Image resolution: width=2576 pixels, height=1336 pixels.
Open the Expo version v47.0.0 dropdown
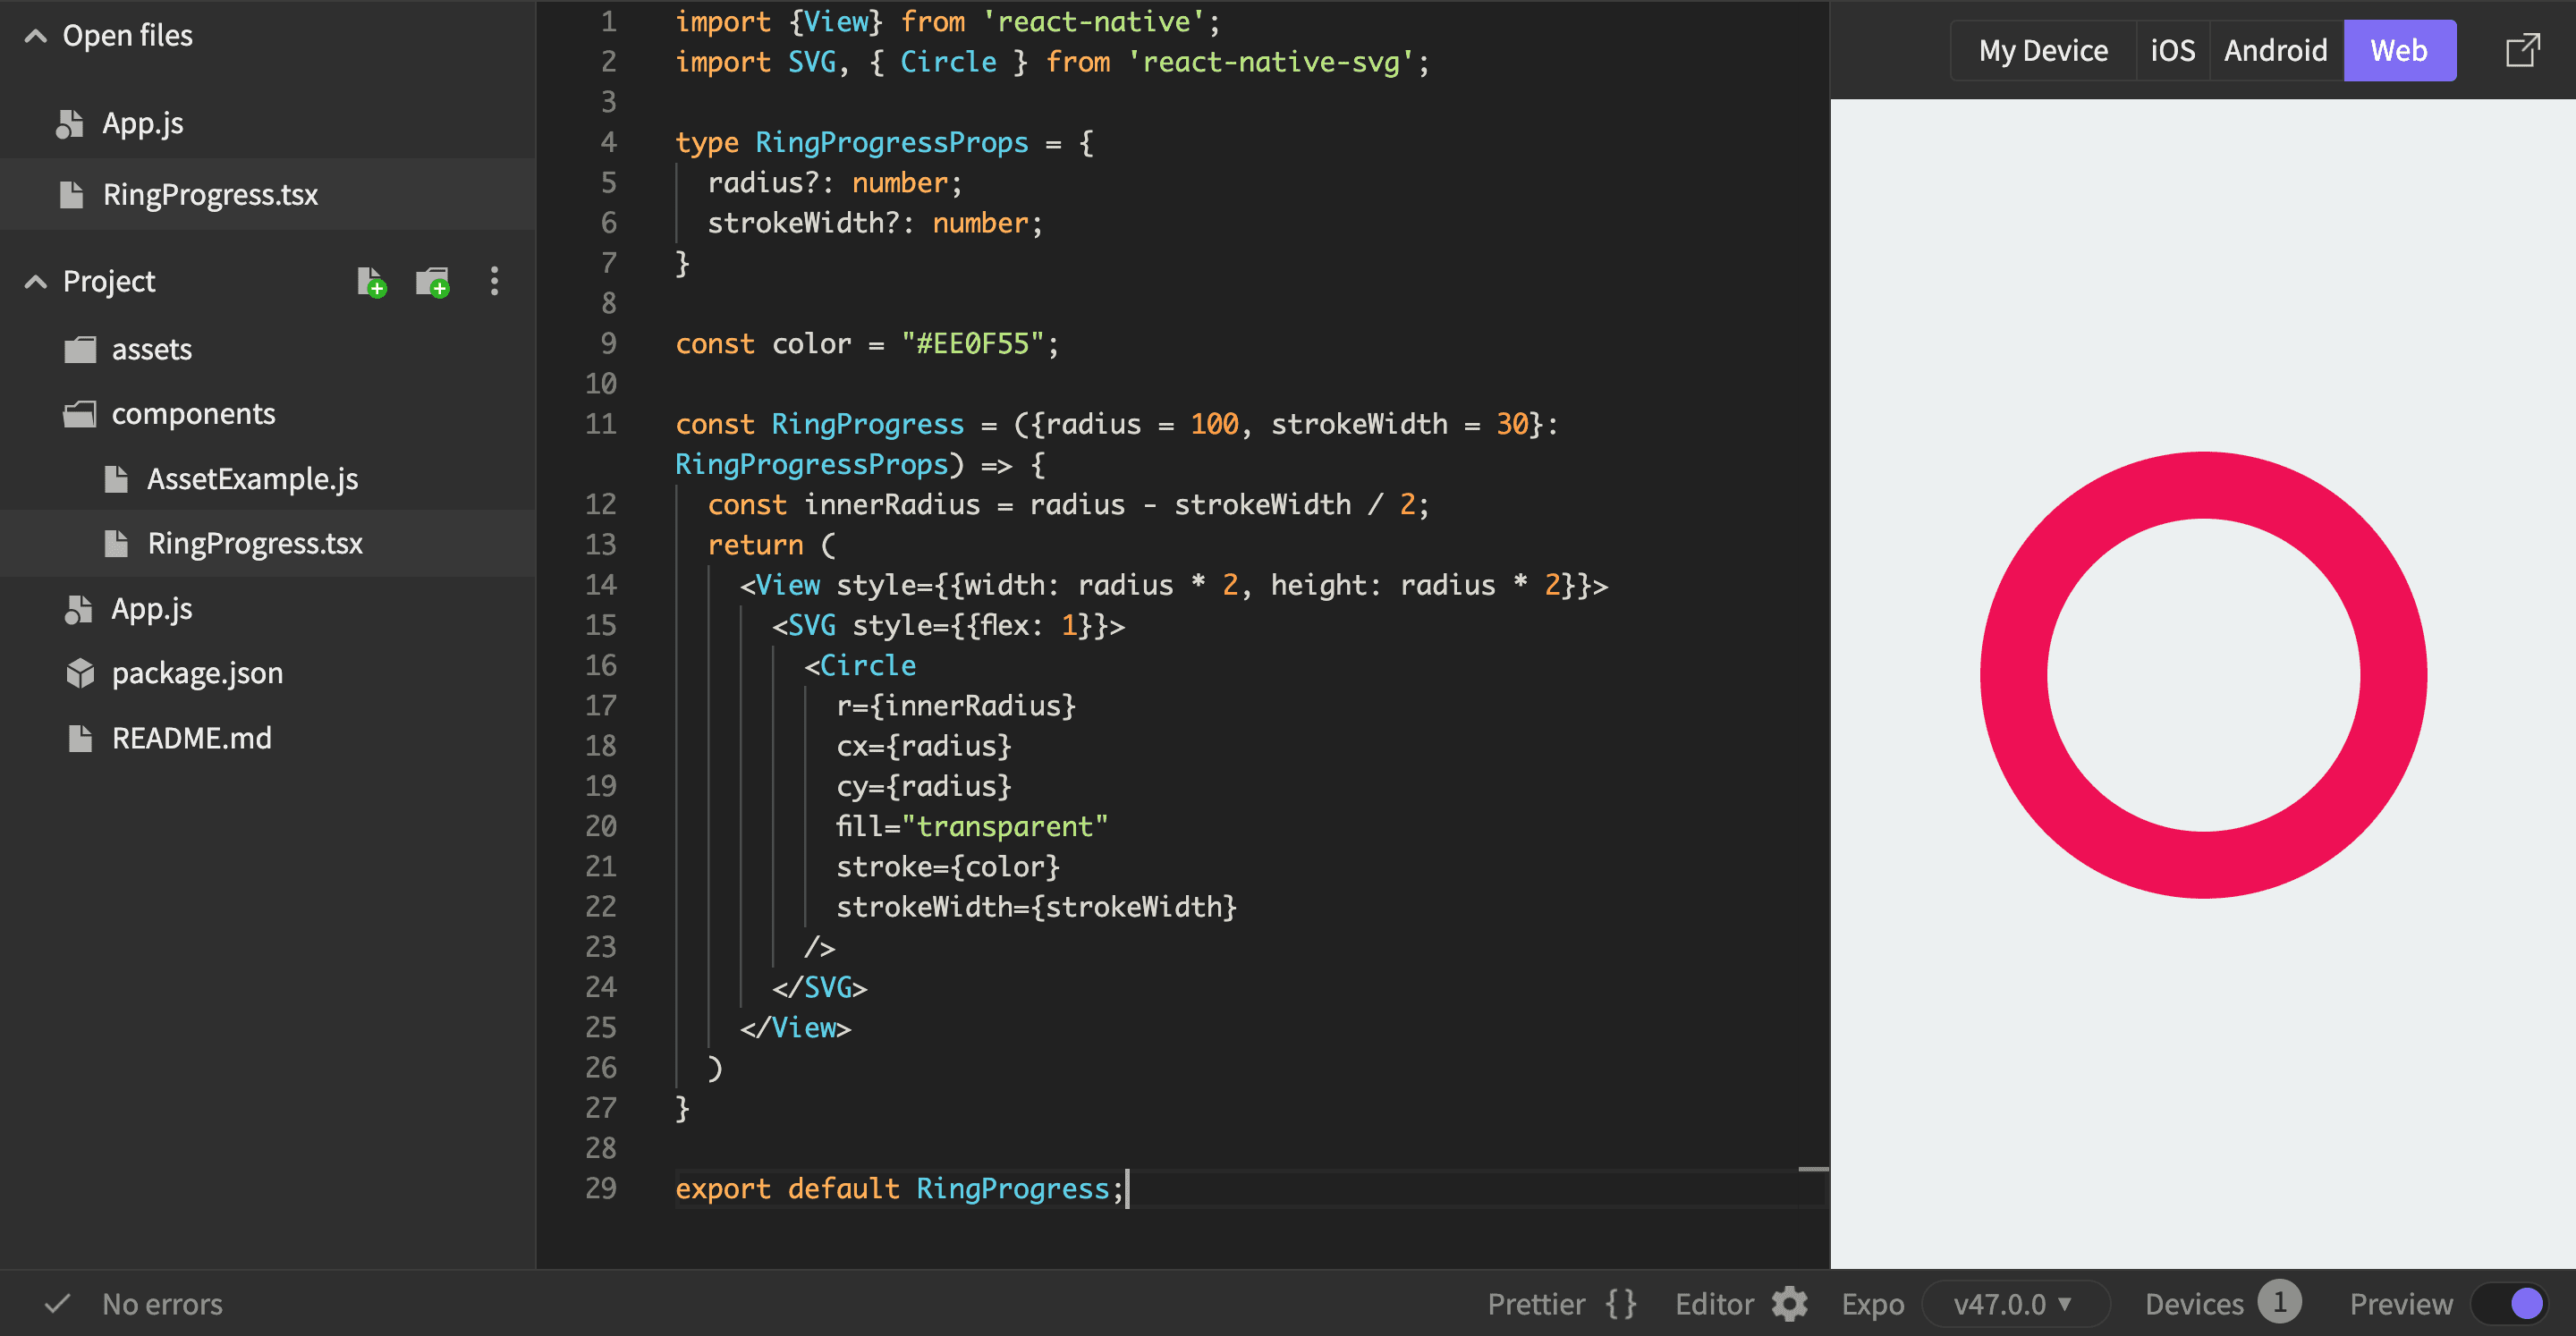pyautogui.click(x=2014, y=1303)
